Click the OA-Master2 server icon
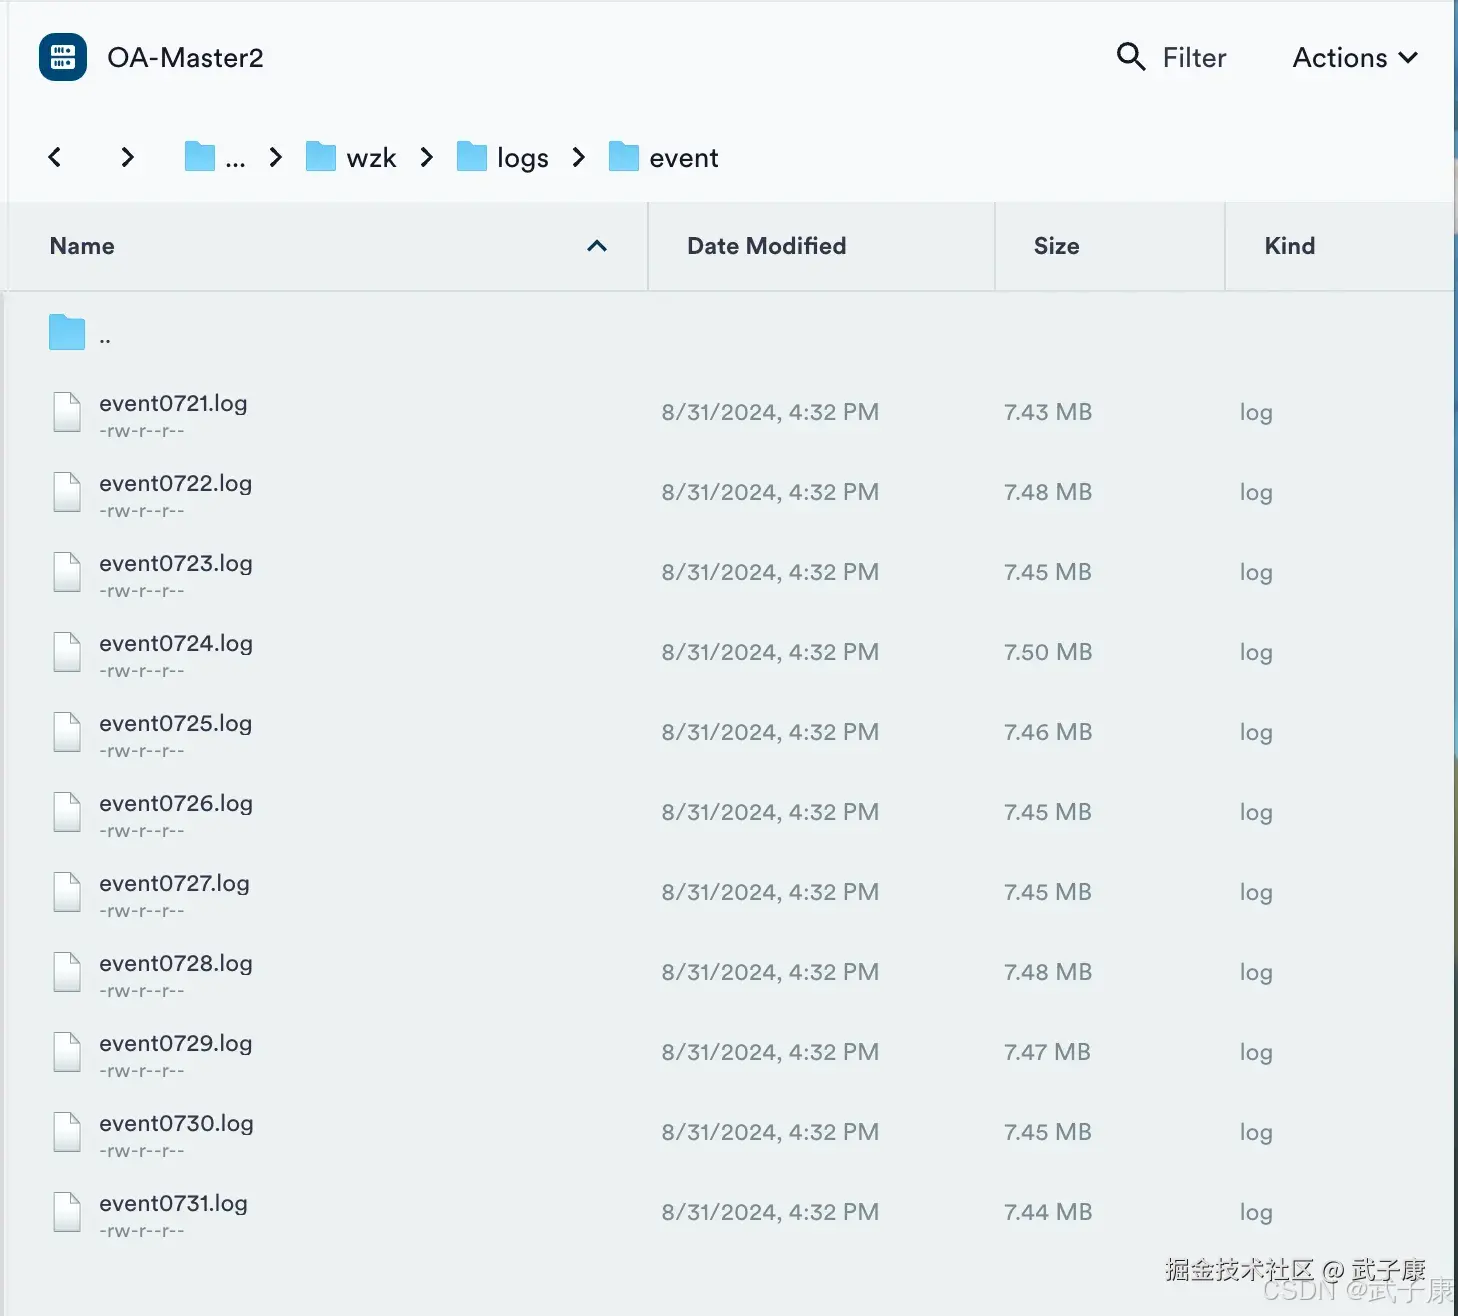This screenshot has width=1458, height=1316. pos(63,57)
